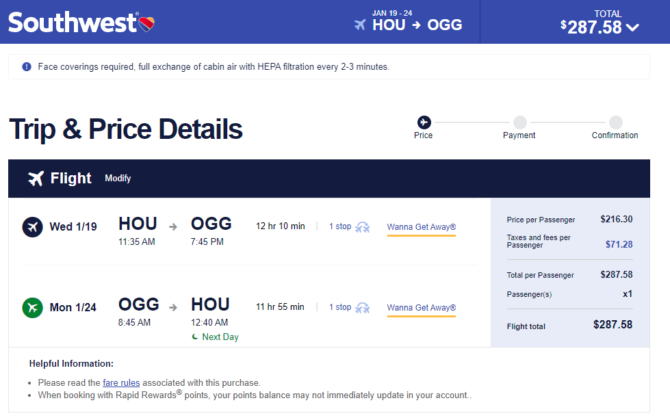Viewport: 670px width, 418px height.
Task: Click the blue info icon in notice
Action: click(x=26, y=67)
